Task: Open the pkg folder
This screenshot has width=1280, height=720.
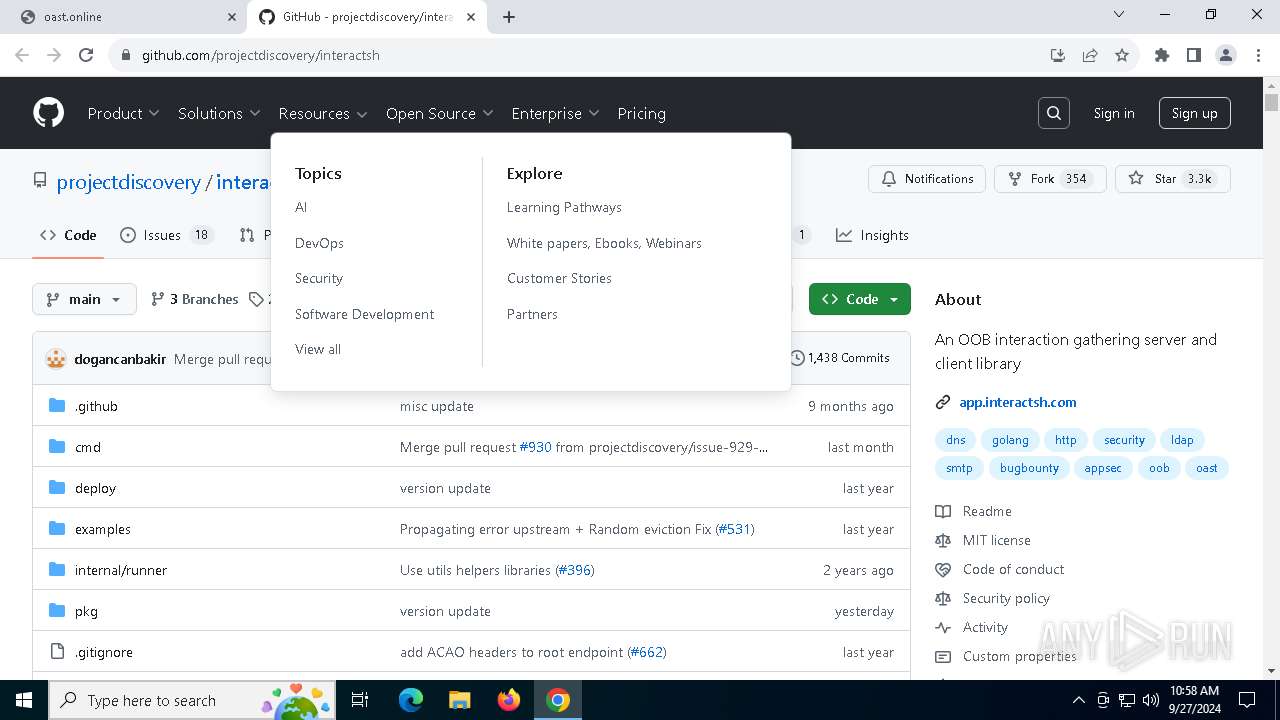Action: click(x=86, y=611)
